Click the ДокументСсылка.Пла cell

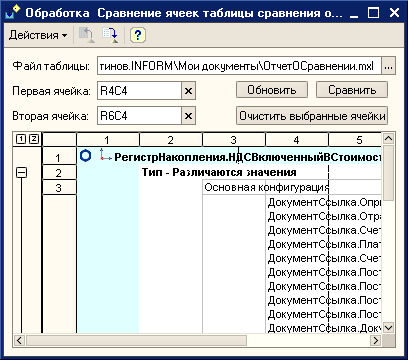tap(324, 244)
